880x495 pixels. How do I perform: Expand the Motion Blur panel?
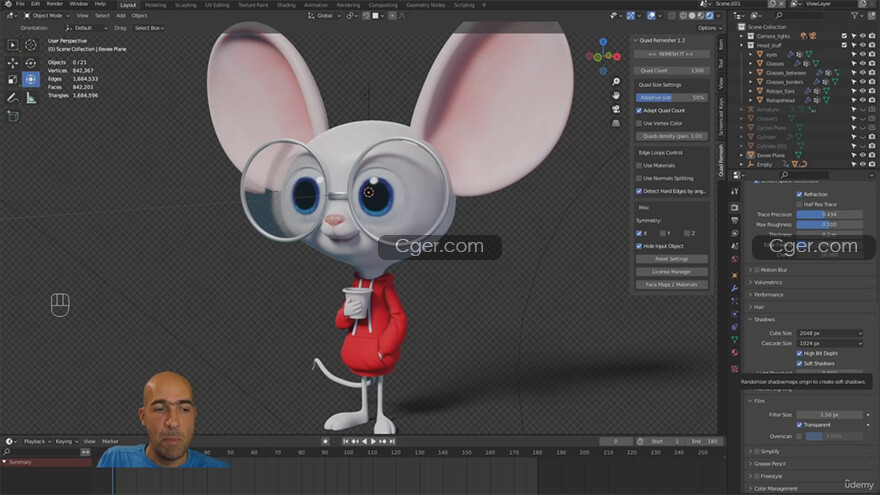pyautogui.click(x=750, y=270)
